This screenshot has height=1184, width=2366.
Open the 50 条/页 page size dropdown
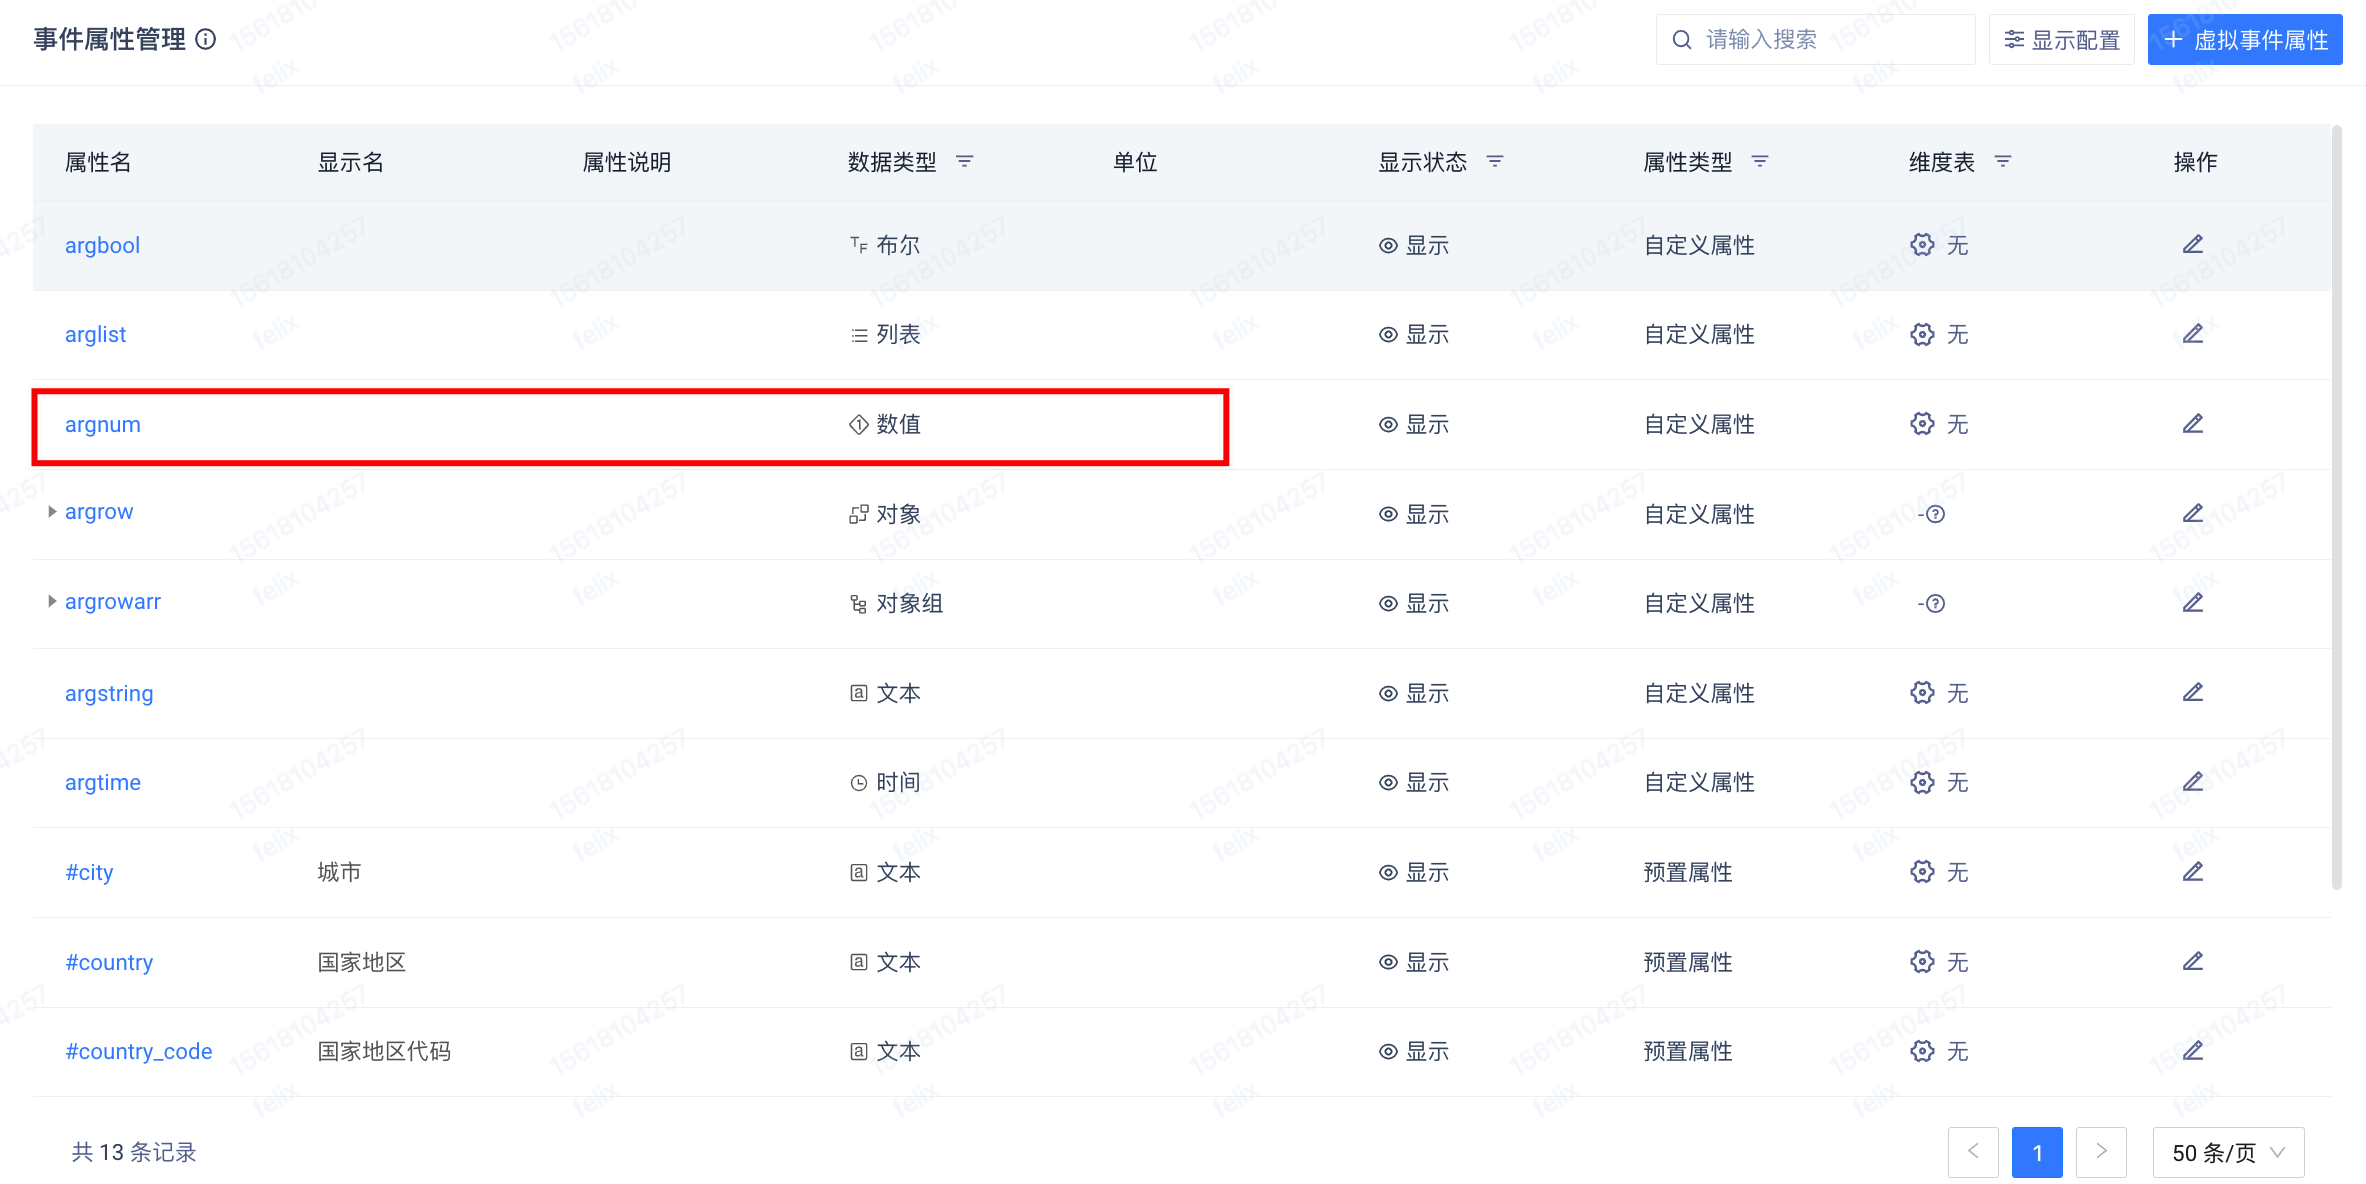(2228, 1152)
